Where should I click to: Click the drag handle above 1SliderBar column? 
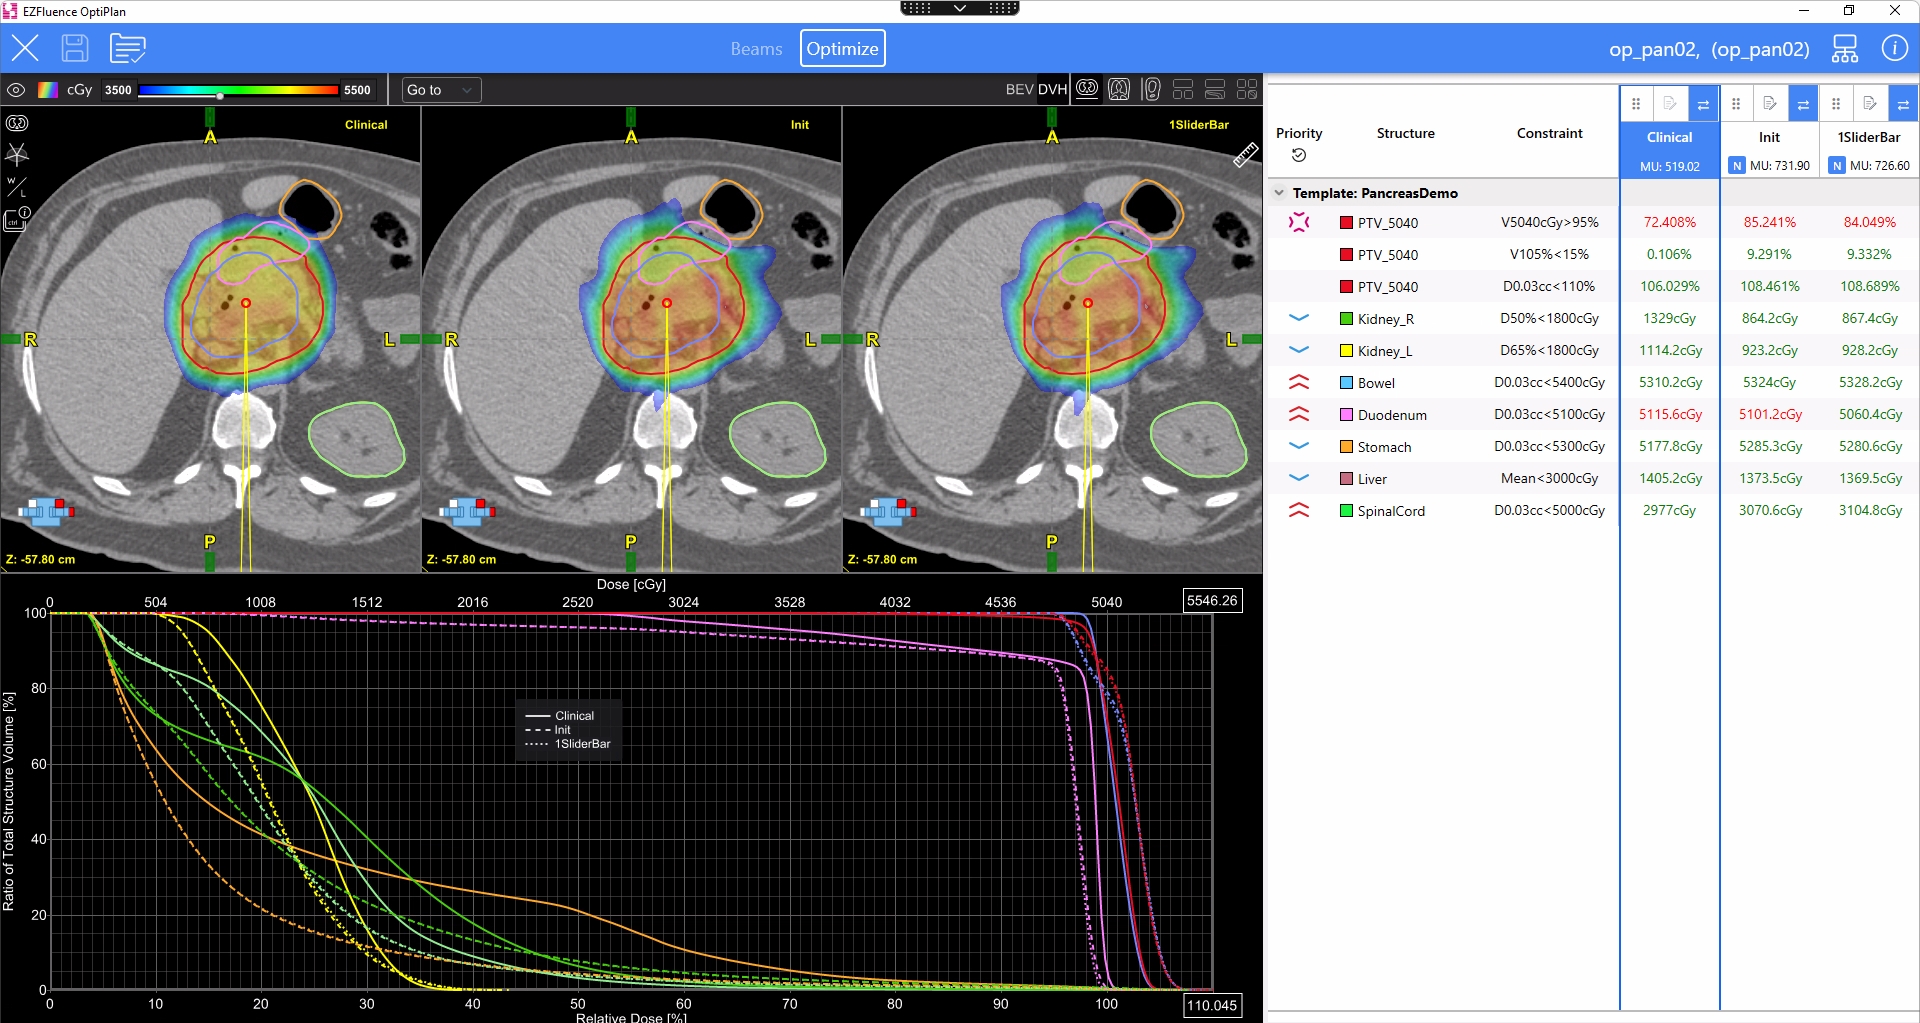(x=1836, y=104)
